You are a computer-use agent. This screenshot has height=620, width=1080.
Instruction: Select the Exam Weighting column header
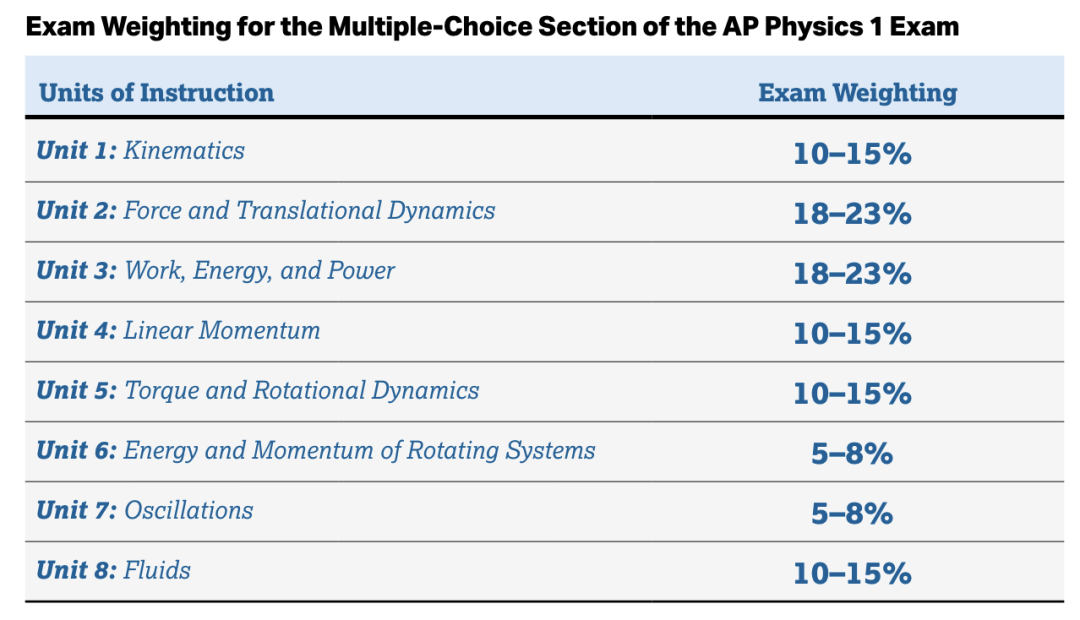pos(858,94)
